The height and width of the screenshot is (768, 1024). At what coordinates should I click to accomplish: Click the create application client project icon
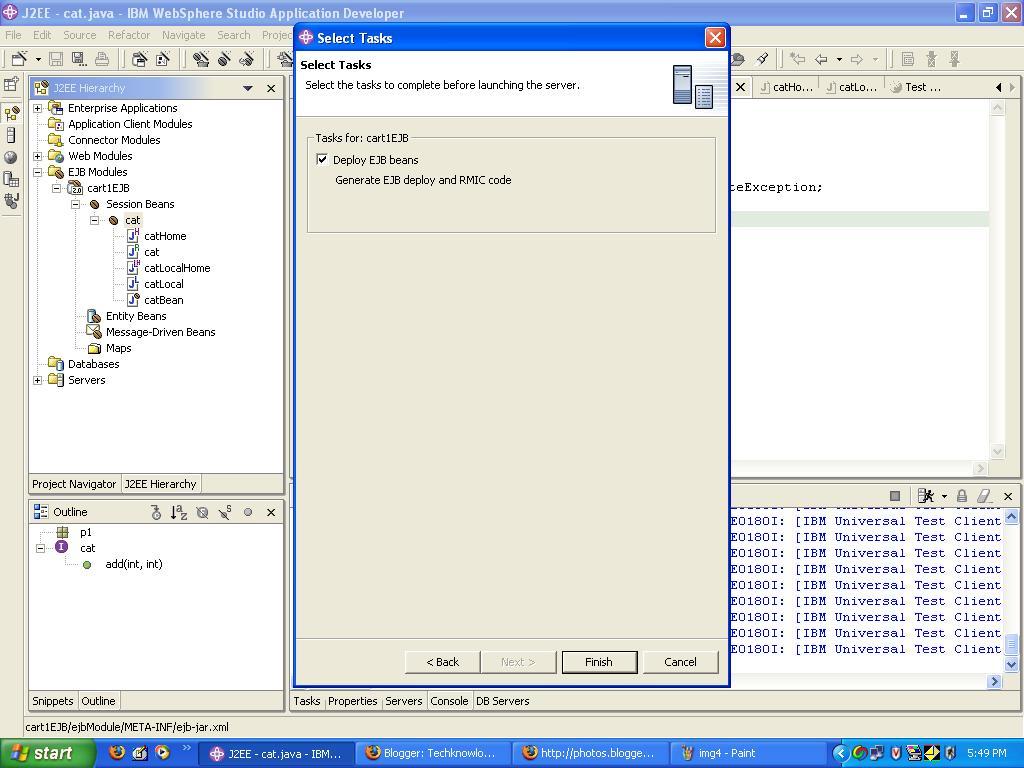(163, 59)
